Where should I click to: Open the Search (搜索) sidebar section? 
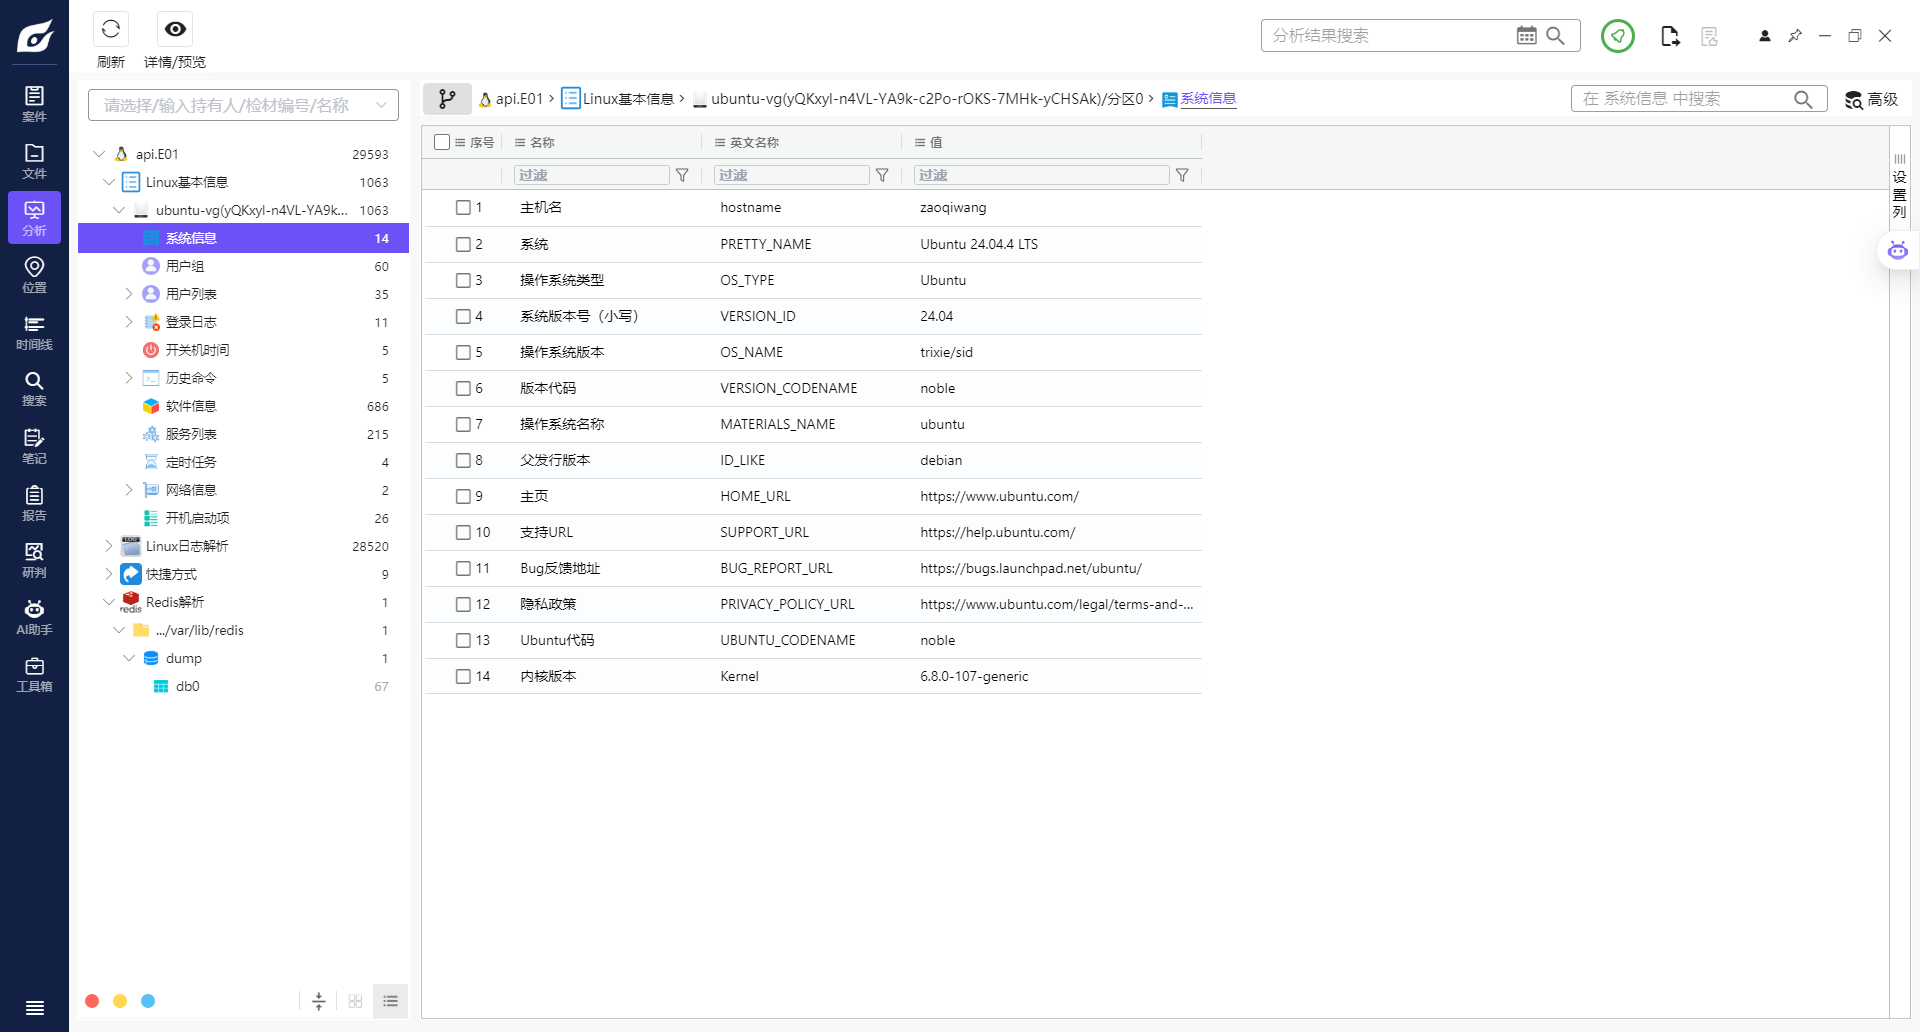pyautogui.click(x=34, y=388)
